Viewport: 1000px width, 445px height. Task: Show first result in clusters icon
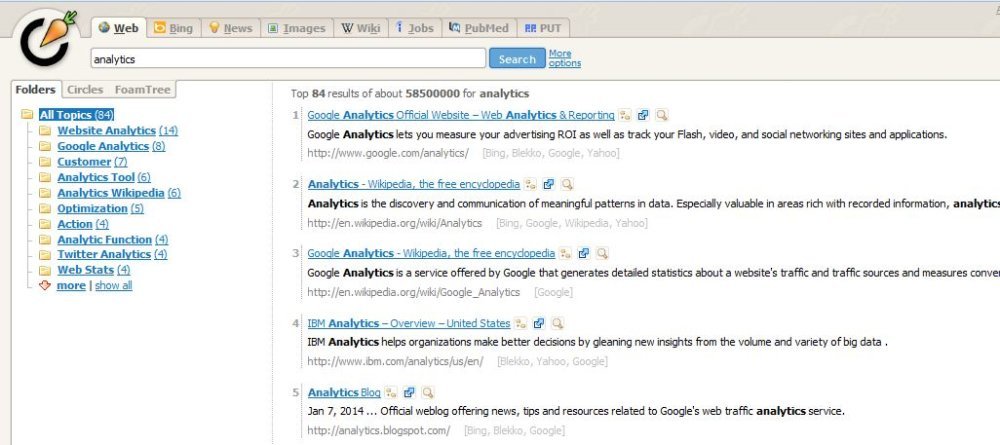[x=625, y=115]
